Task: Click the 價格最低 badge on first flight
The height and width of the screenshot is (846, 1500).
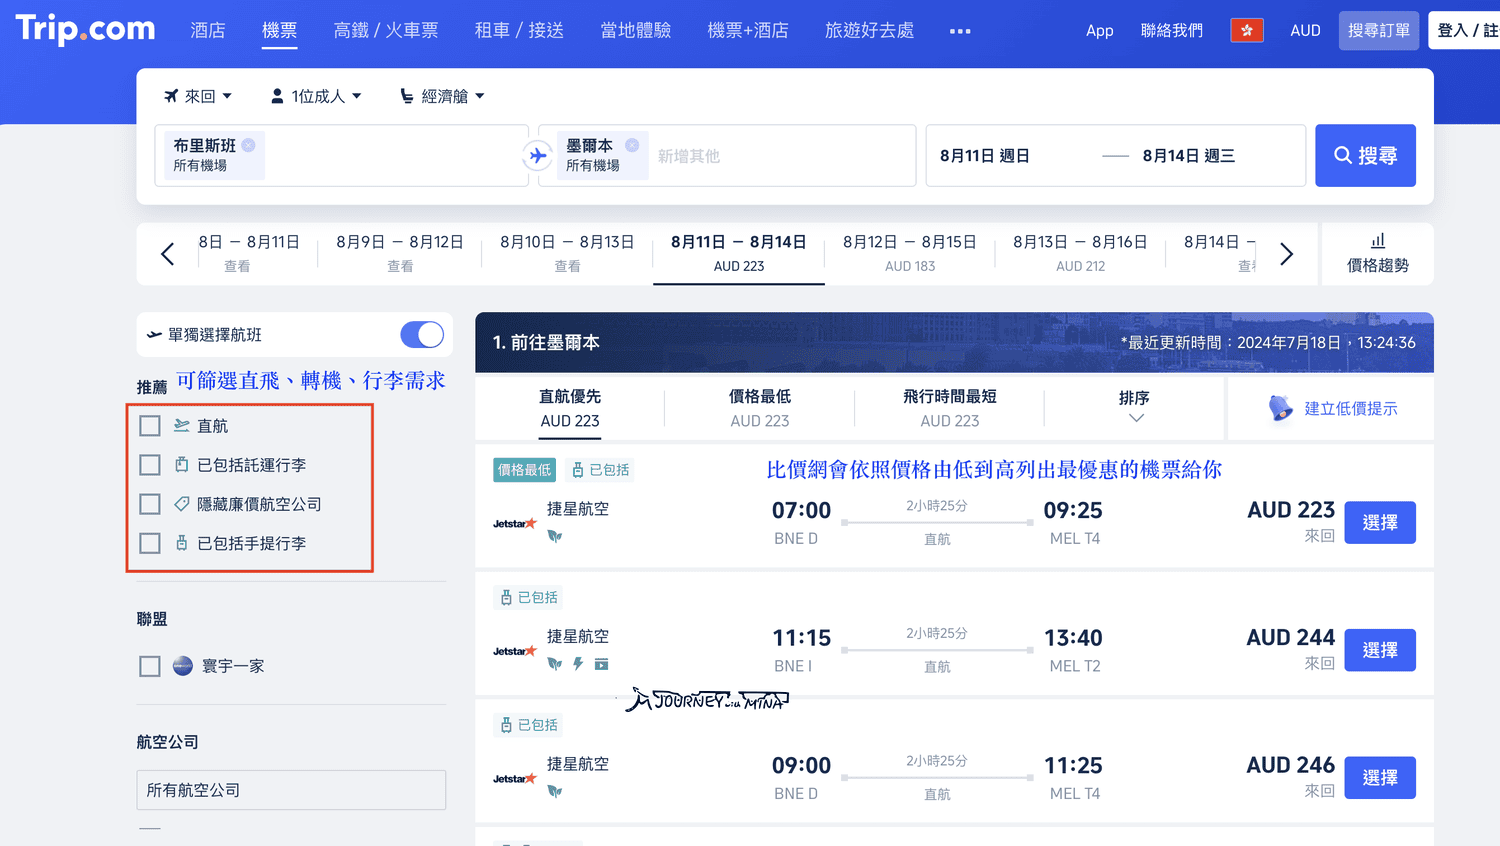Action: point(524,470)
